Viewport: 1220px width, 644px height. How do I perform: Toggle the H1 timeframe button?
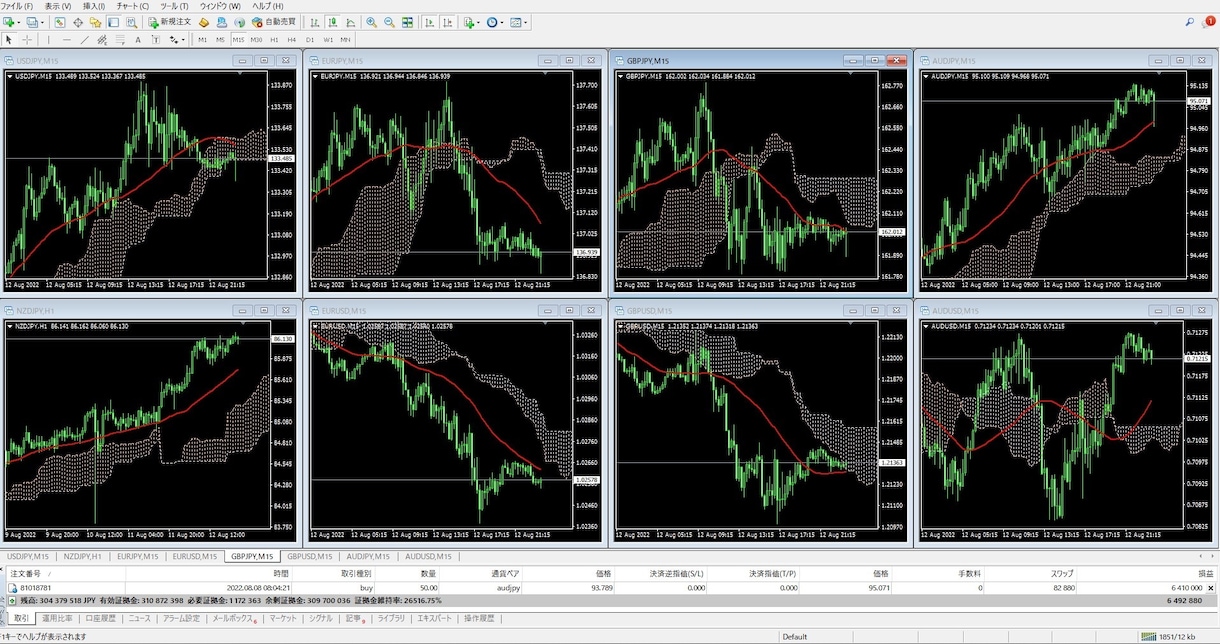pos(274,40)
